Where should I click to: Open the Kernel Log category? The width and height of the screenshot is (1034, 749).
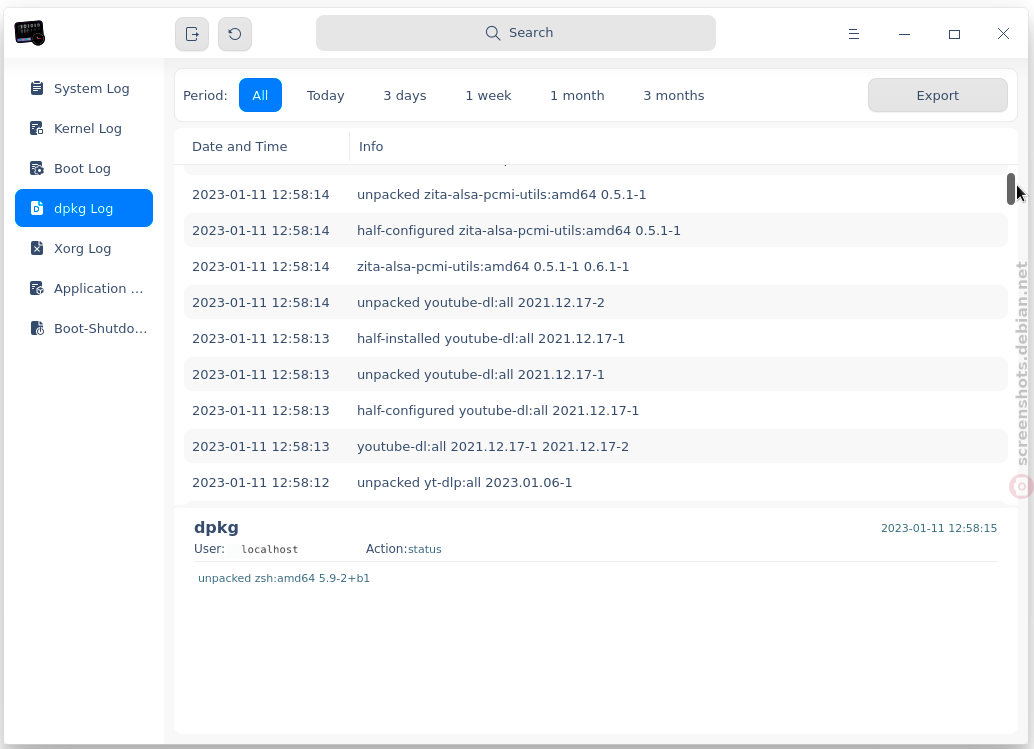pos(84,129)
